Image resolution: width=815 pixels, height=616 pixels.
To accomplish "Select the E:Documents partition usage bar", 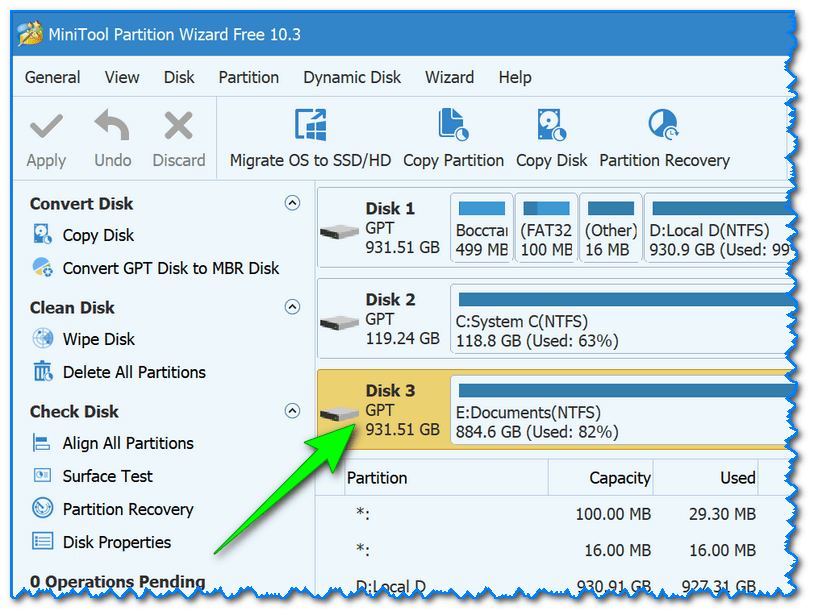I will [x=620, y=390].
